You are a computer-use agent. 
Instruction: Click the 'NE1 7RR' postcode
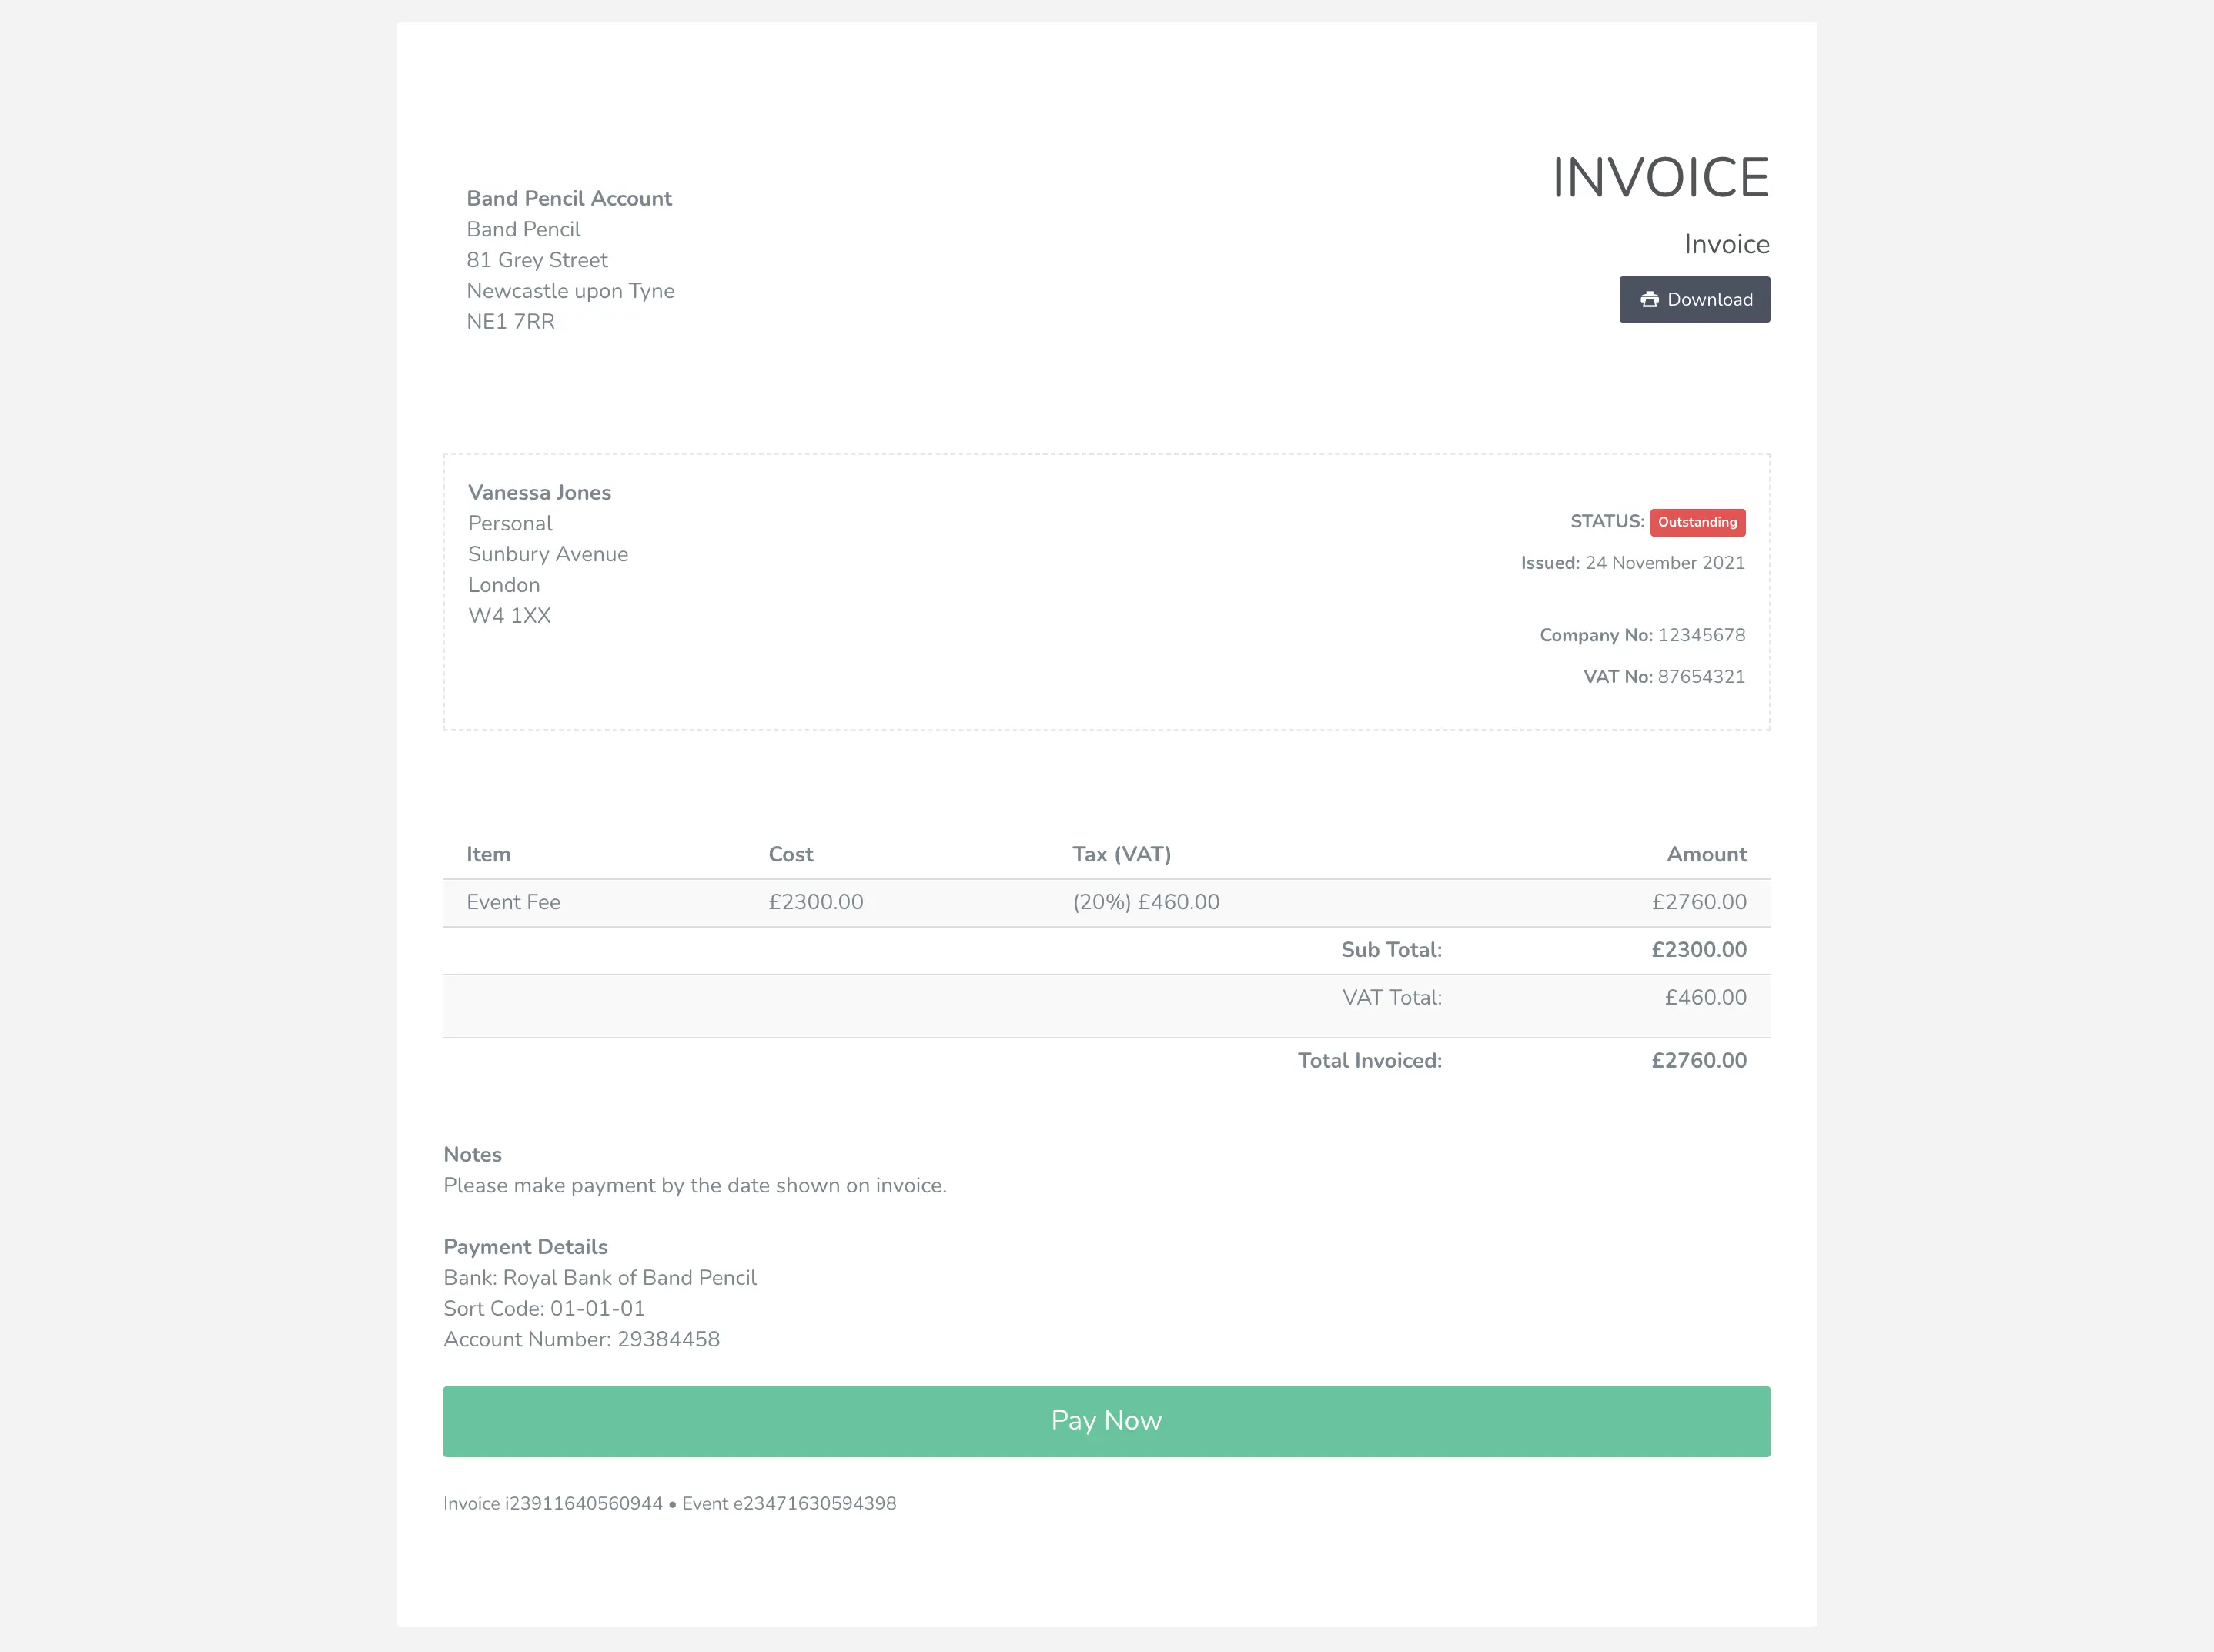pyautogui.click(x=510, y=321)
